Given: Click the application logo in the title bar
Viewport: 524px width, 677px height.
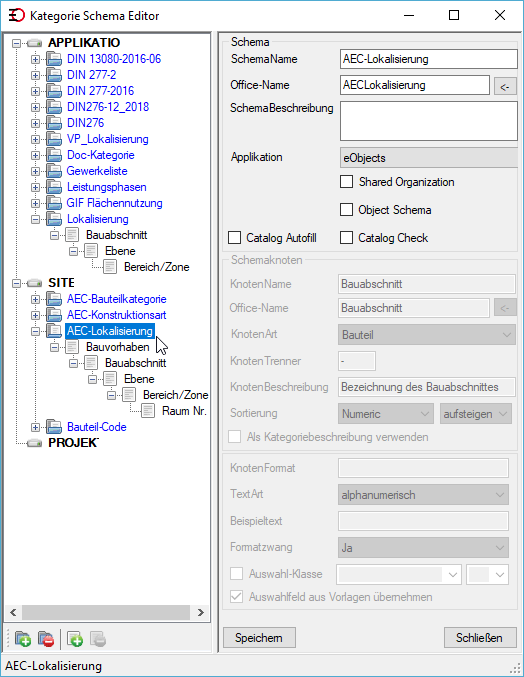Looking at the screenshot, I should pyautogui.click(x=16, y=16).
